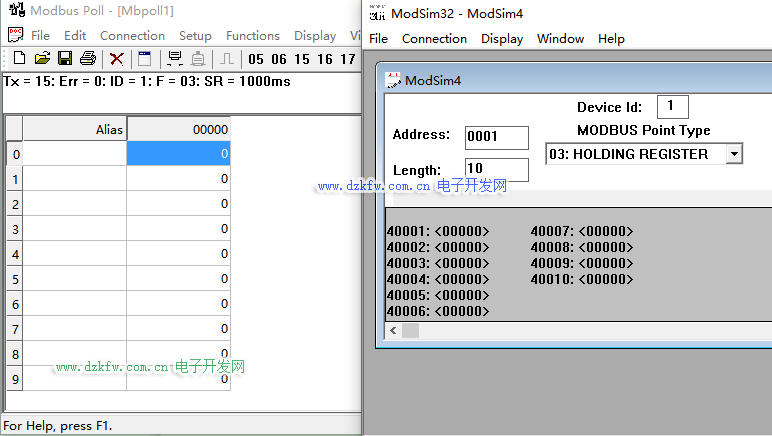Open the Window menu in ModSim32
The image size is (772, 436).
tap(560, 39)
